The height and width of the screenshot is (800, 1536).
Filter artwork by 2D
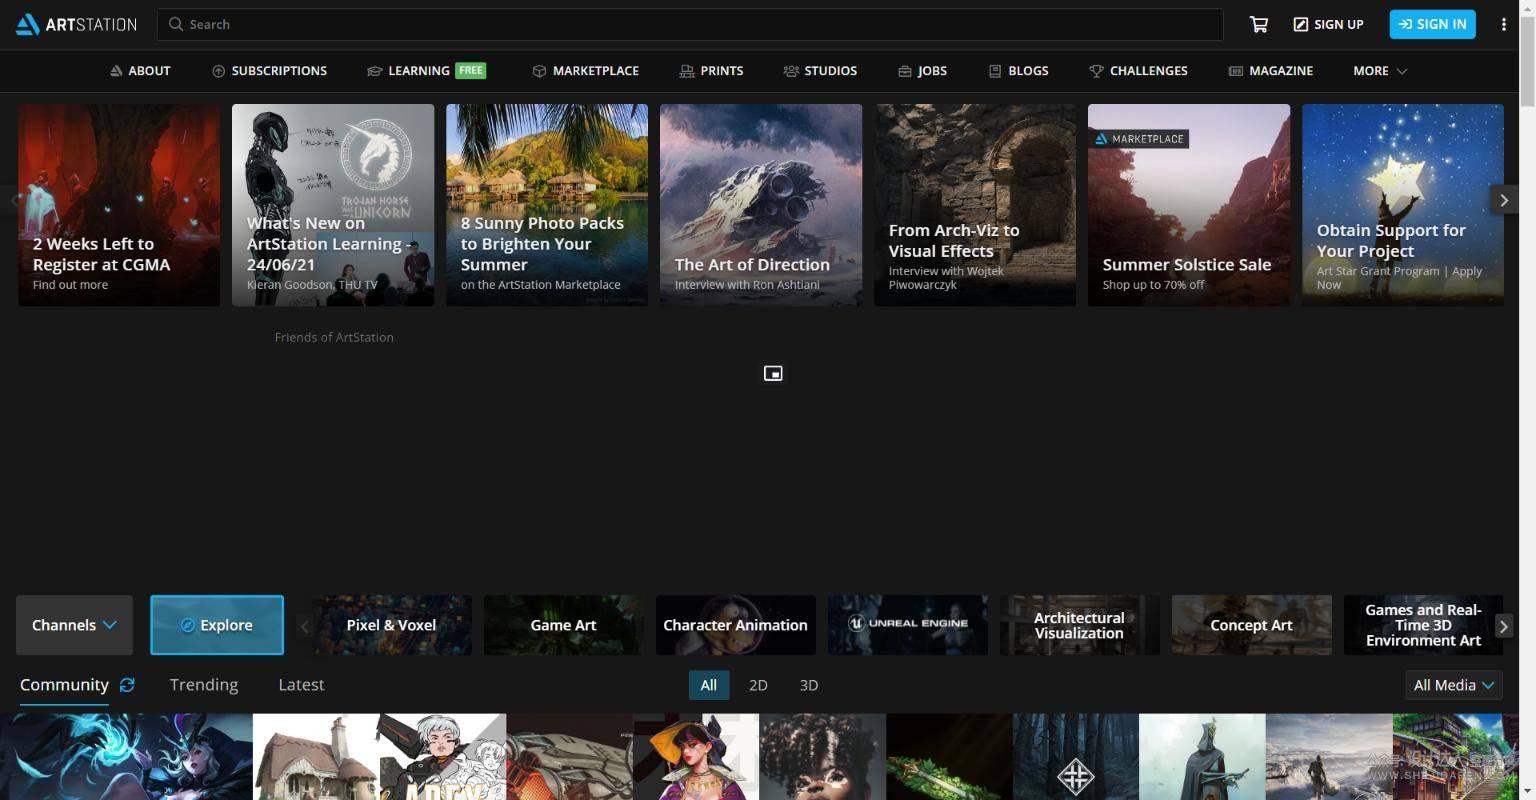758,685
